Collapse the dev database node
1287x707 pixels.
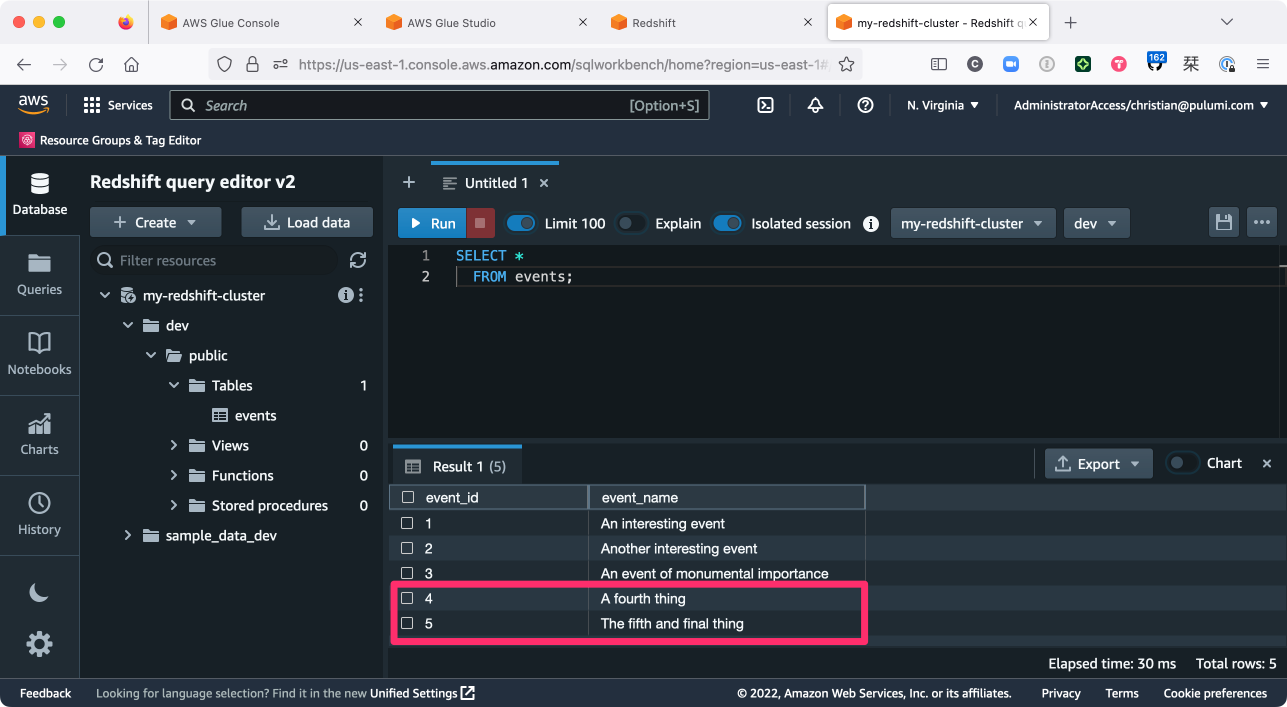tap(127, 325)
